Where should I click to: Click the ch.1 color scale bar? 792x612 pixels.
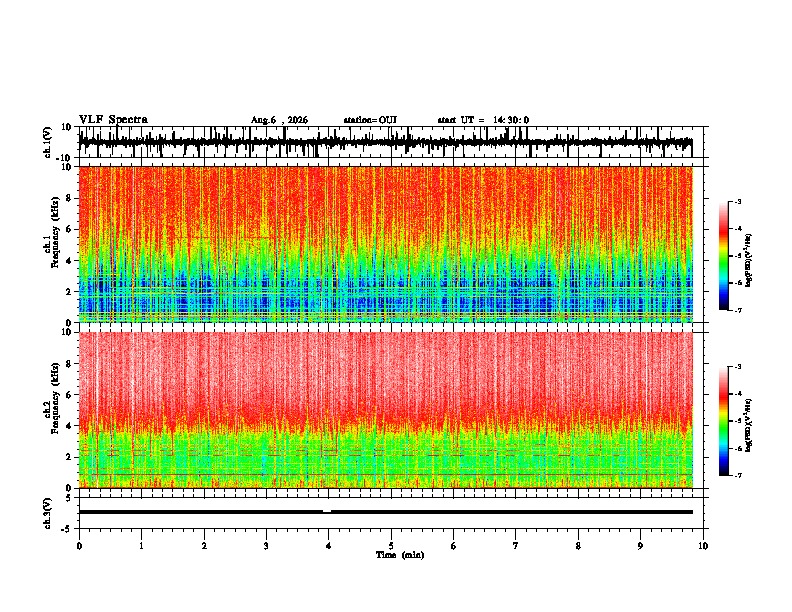click(x=723, y=256)
